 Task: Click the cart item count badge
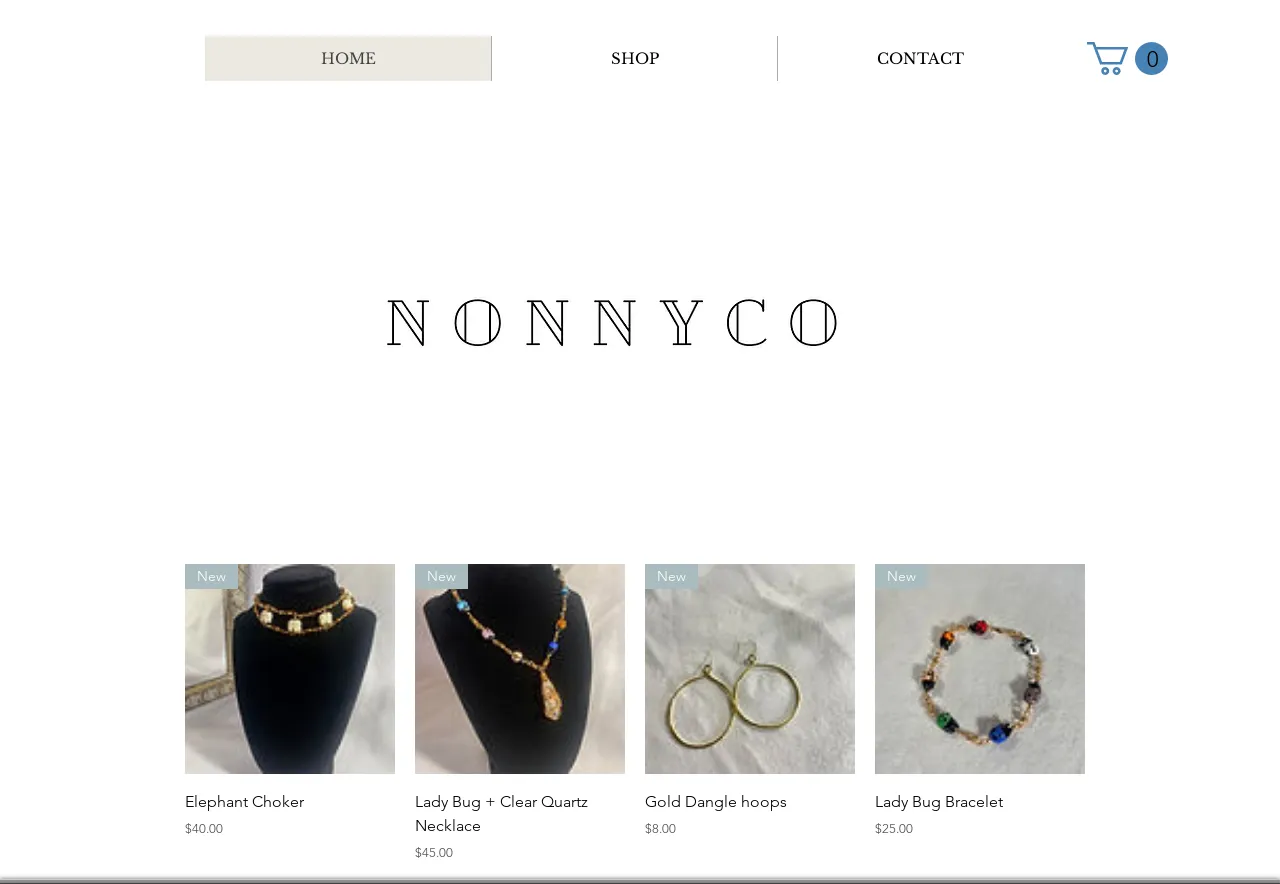1151,58
